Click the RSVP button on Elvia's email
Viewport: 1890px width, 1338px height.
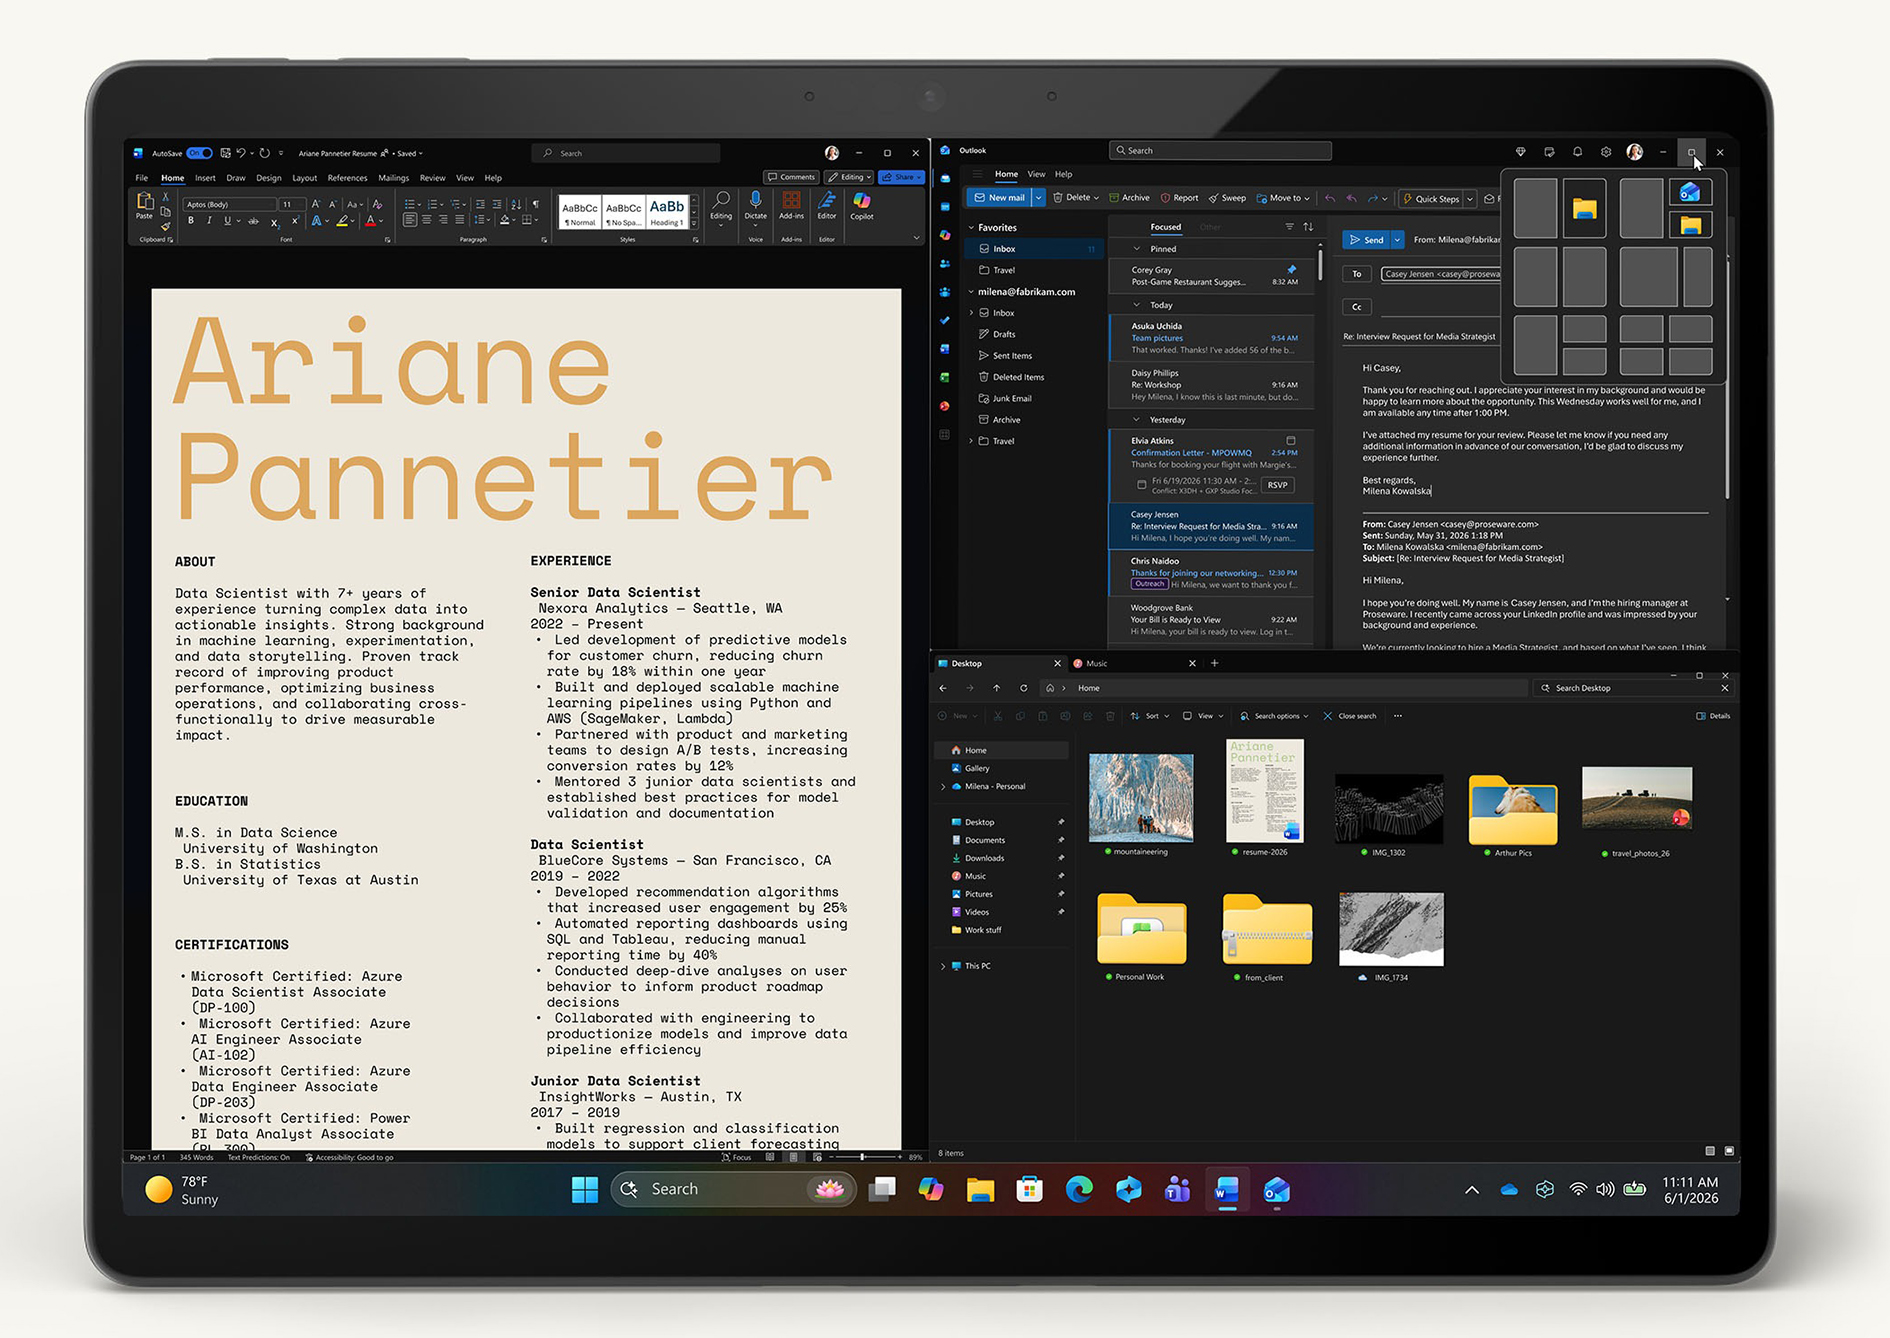(1278, 485)
